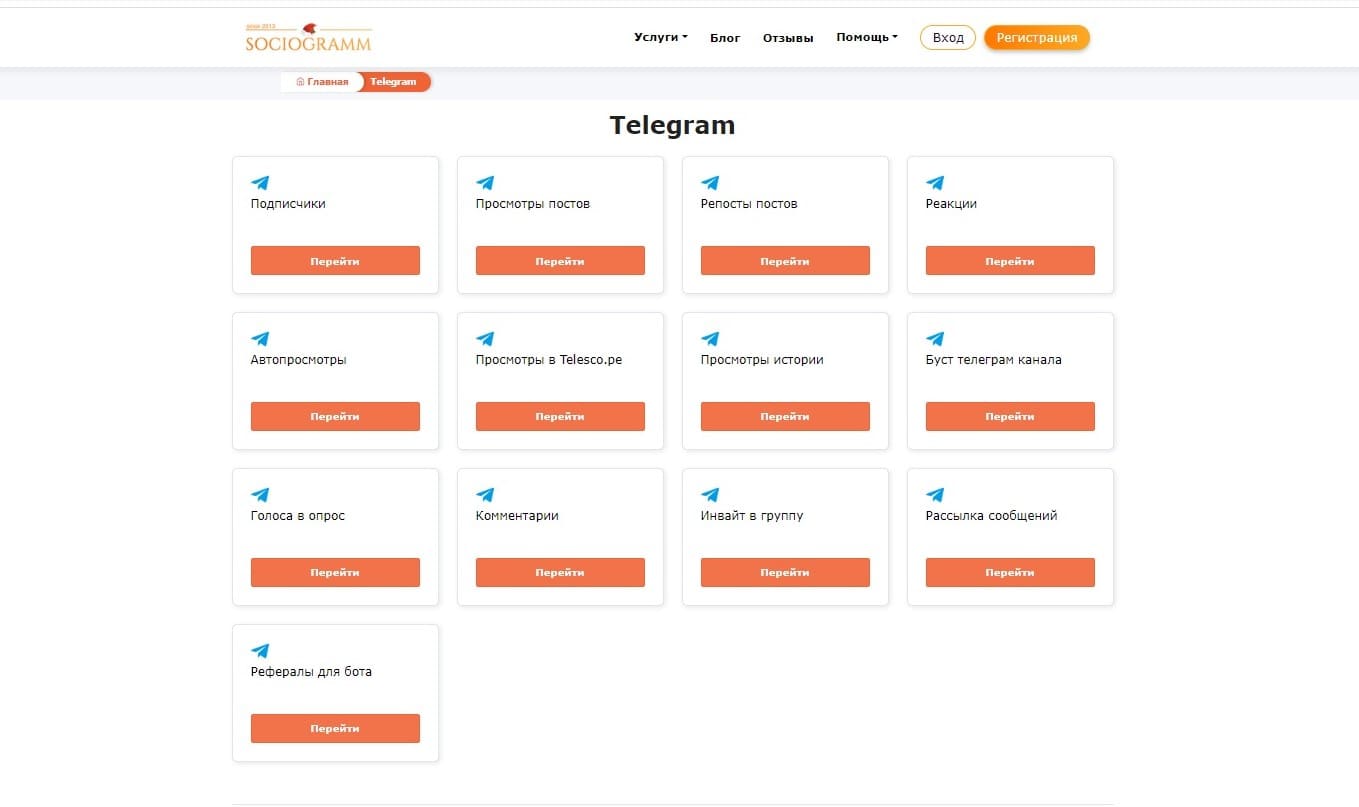This screenshot has height=807, width=1359.
Task: Click the Реакции card title
Action: [951, 204]
